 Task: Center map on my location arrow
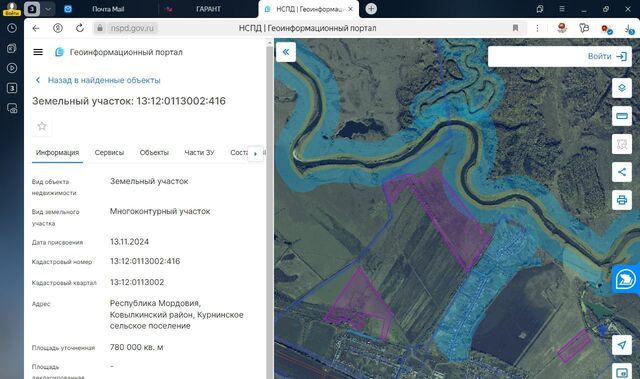coord(622,345)
